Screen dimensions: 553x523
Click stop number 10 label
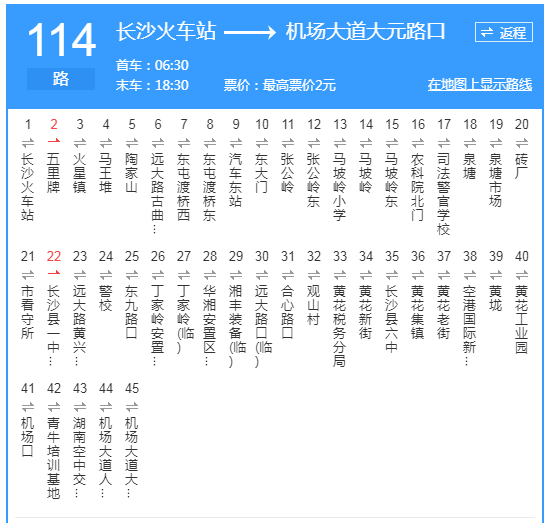[262, 124]
